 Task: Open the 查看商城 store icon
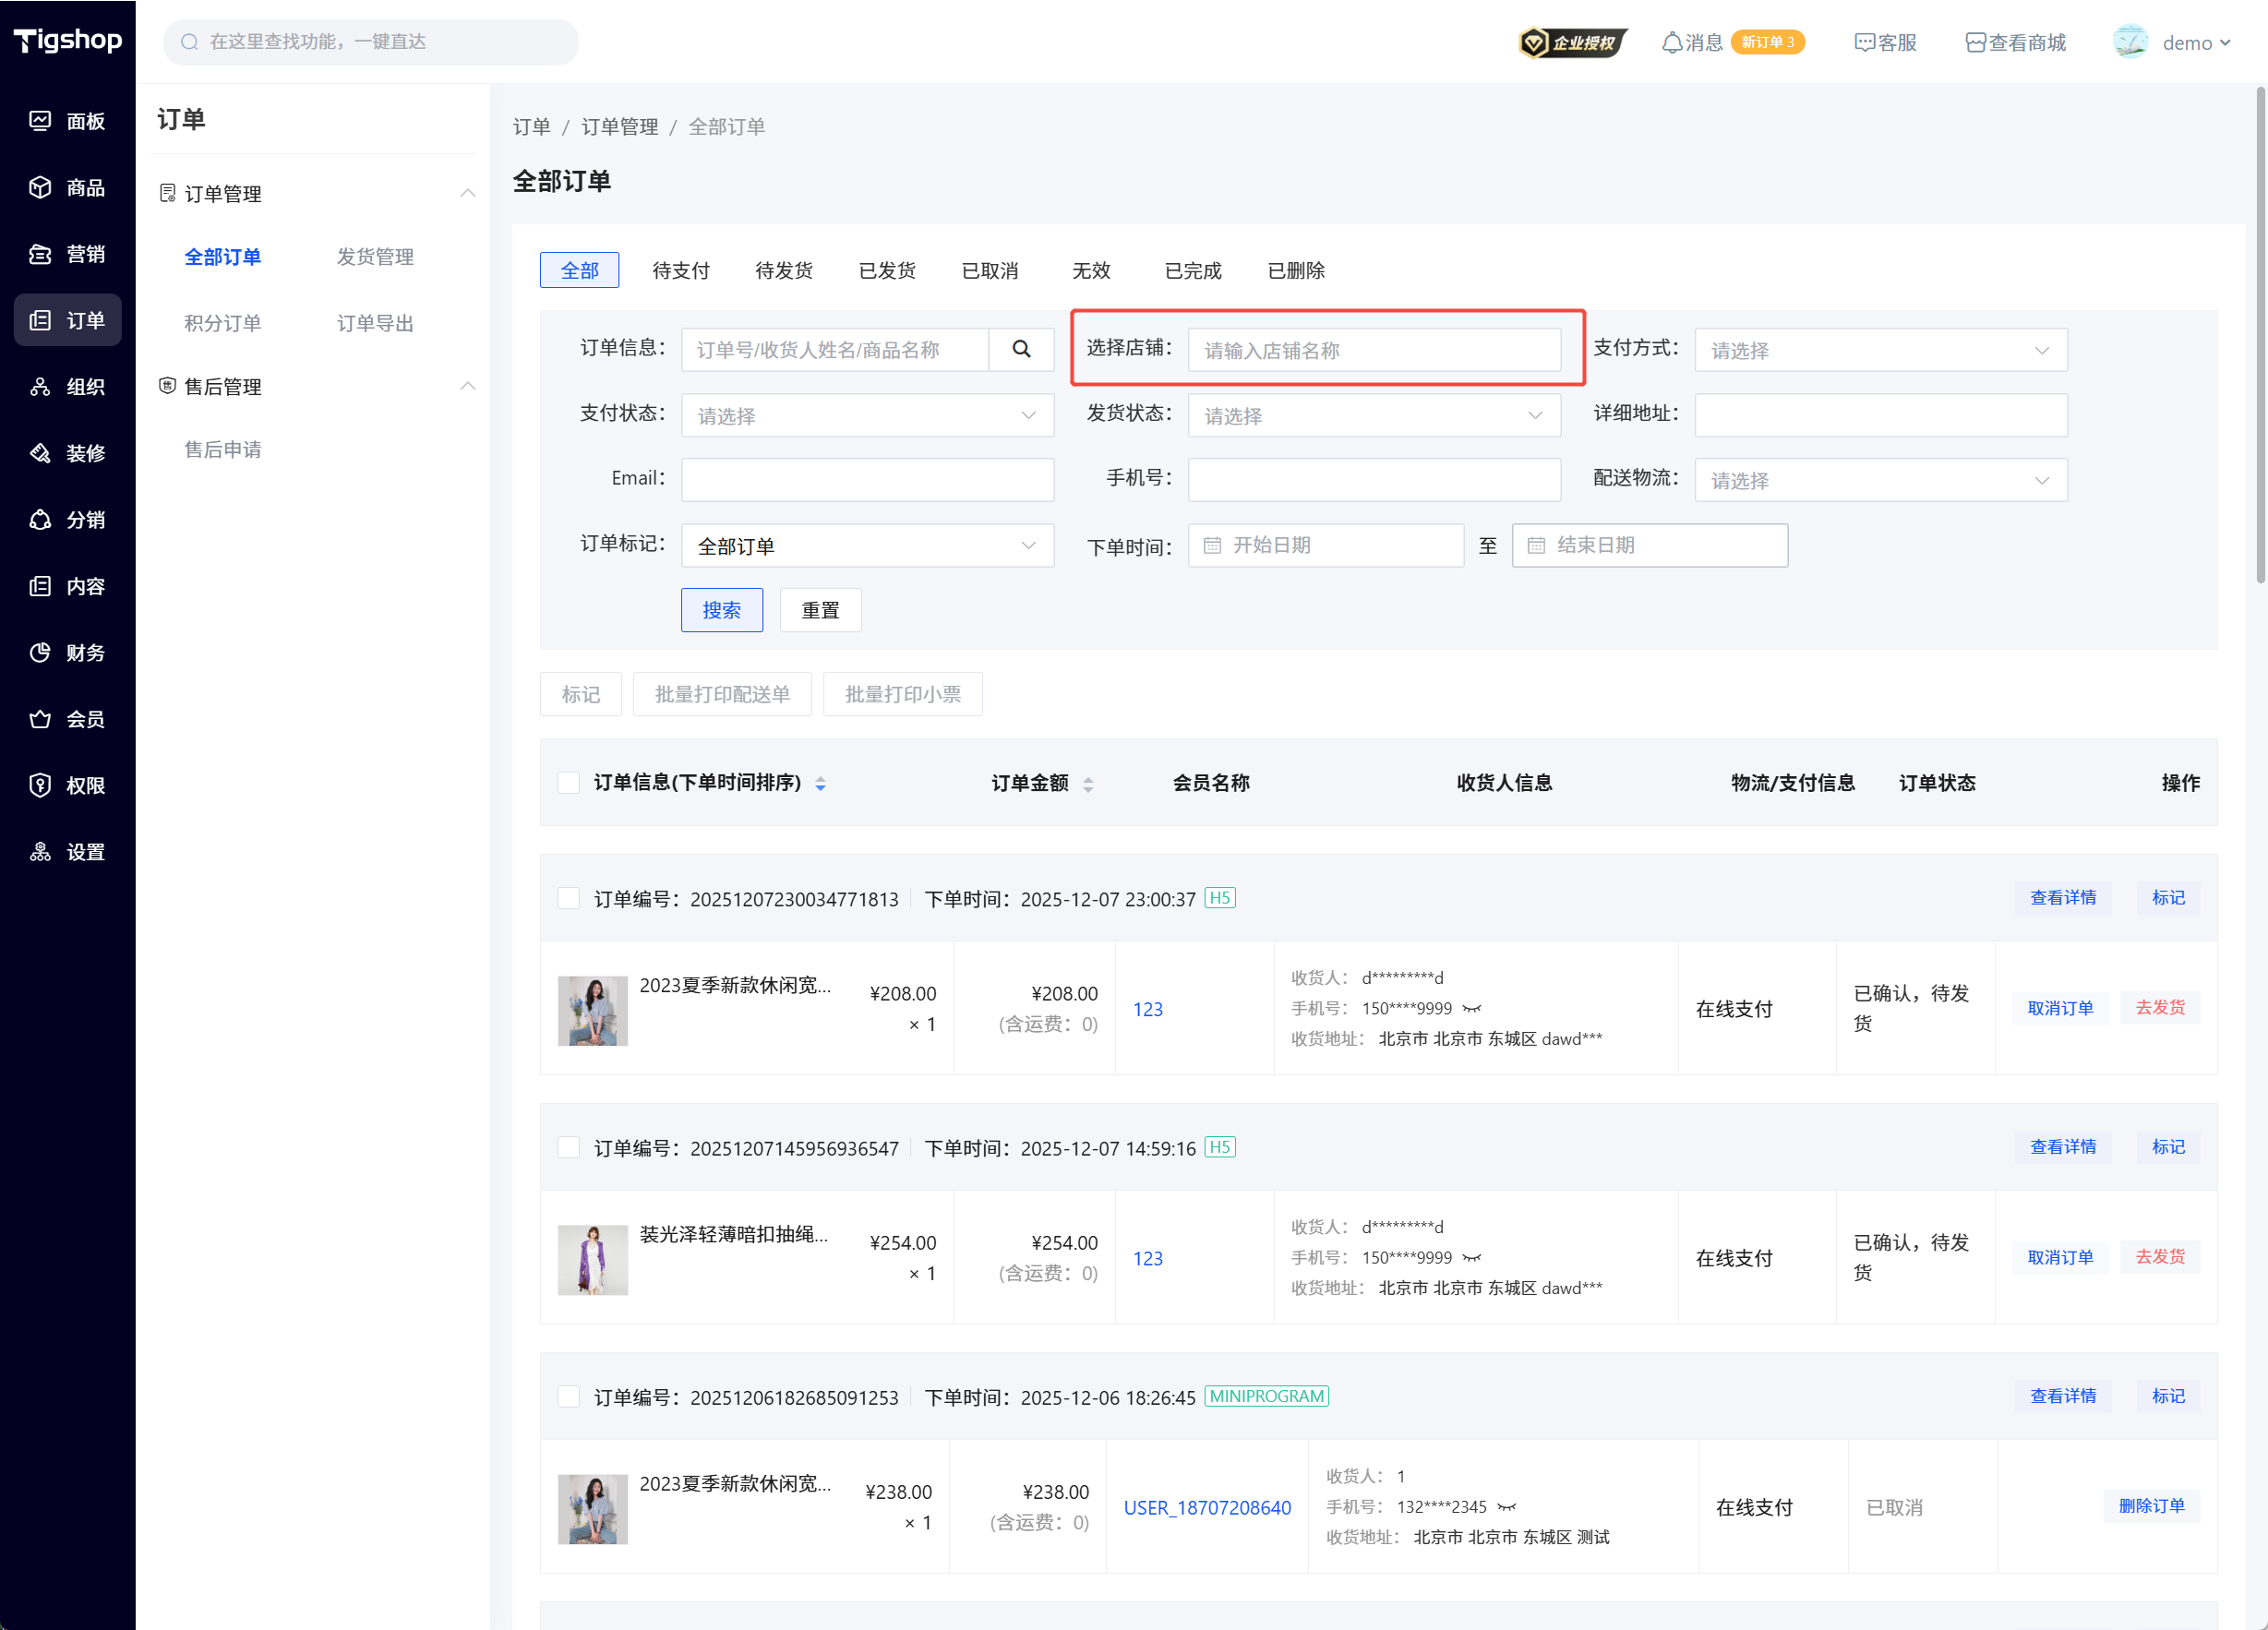(x=1975, y=43)
